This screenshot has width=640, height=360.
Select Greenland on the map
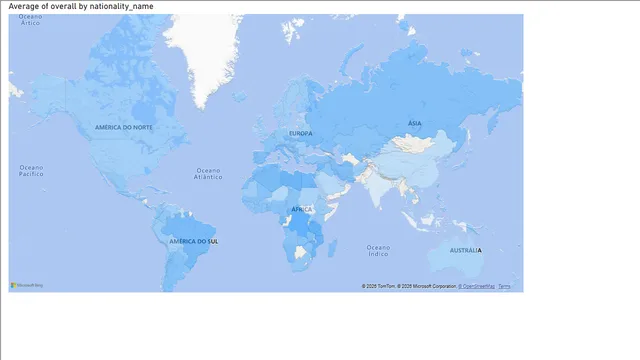click(204, 53)
